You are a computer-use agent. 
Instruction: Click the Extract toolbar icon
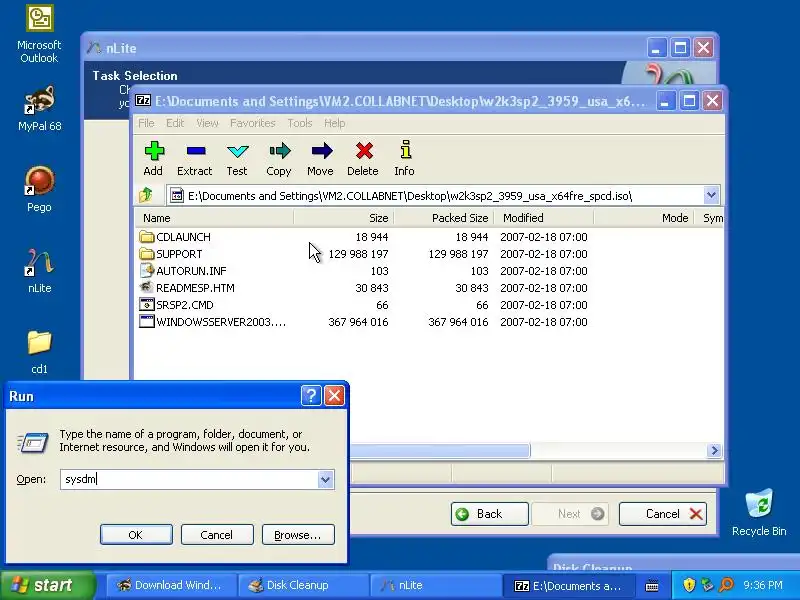coord(195,152)
